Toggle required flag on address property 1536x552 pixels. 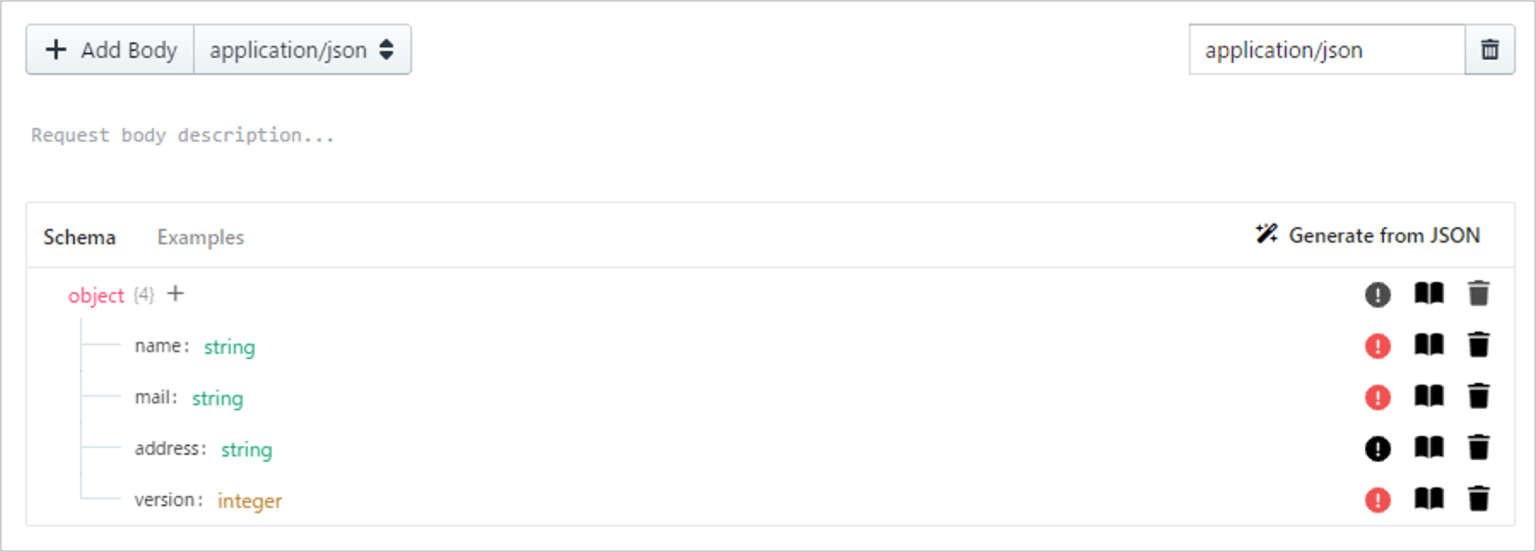coord(1378,449)
